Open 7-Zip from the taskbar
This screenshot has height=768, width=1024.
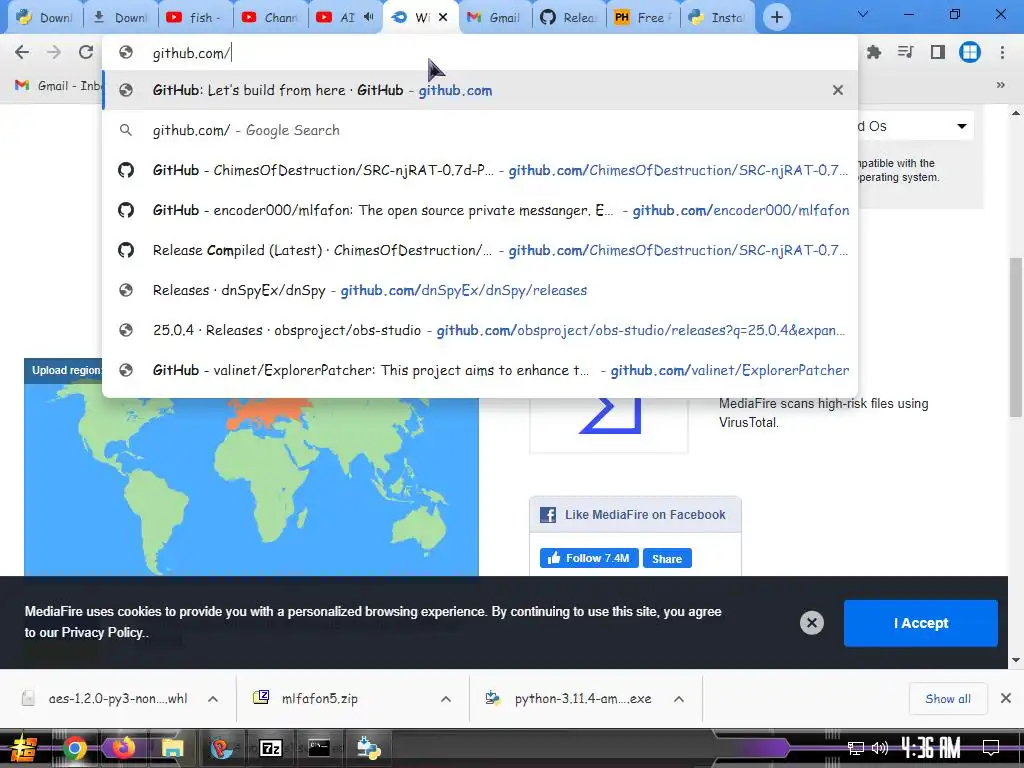(x=270, y=748)
